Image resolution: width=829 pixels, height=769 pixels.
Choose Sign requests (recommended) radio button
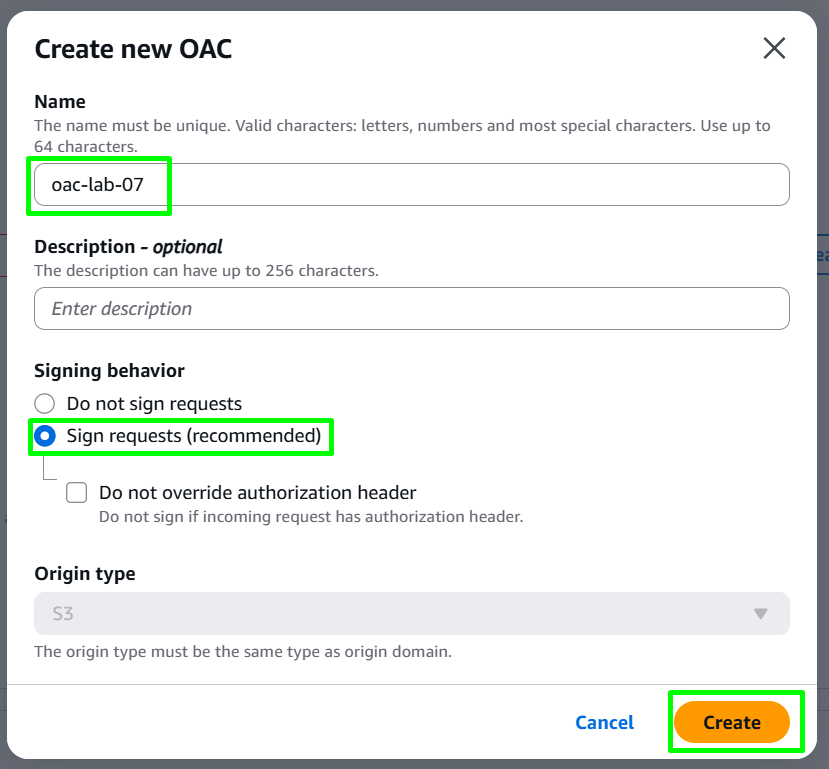point(45,436)
